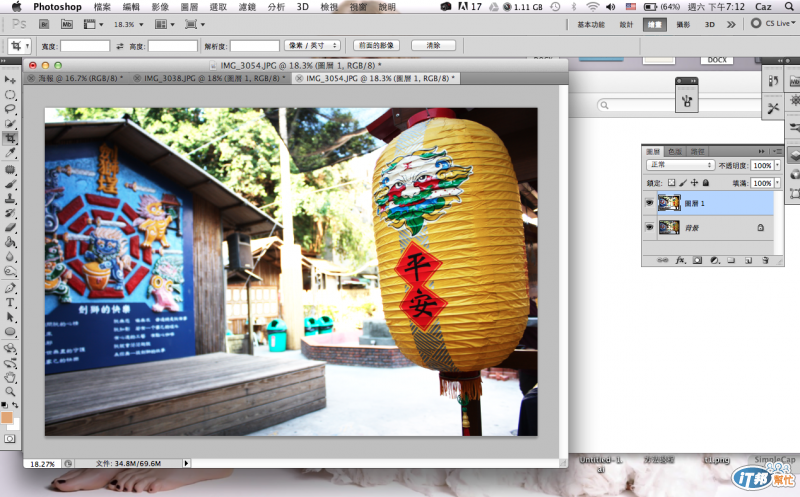Select the Zoom tool

coord(10,392)
